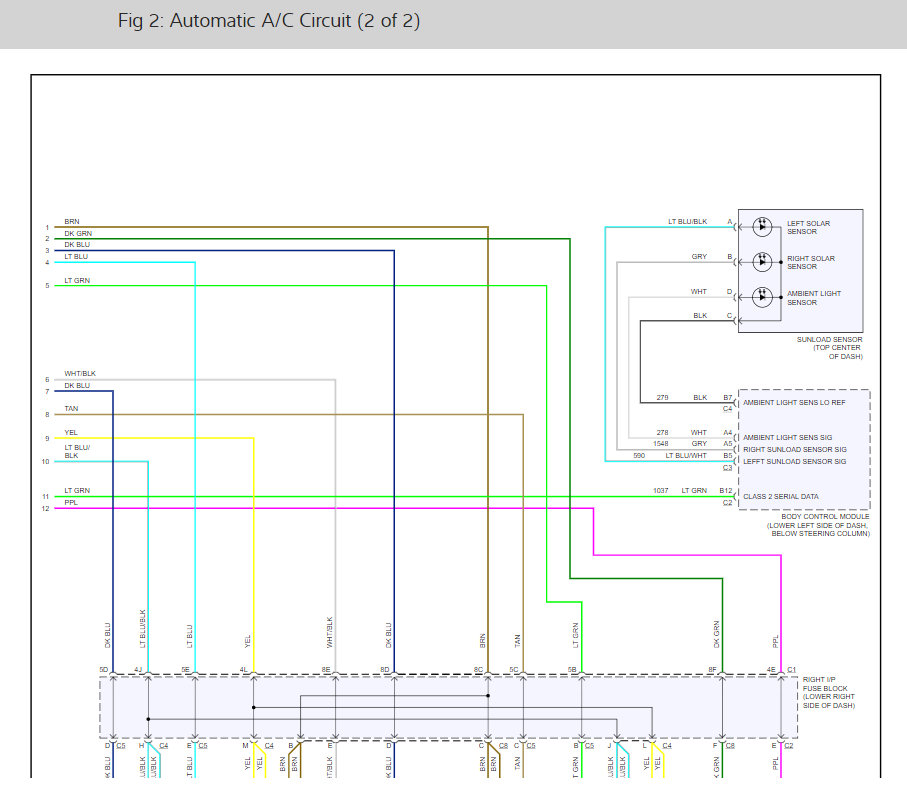Screen dimensions: 907x803
Task: Click circuit number '278'
Action: pyautogui.click(x=662, y=433)
